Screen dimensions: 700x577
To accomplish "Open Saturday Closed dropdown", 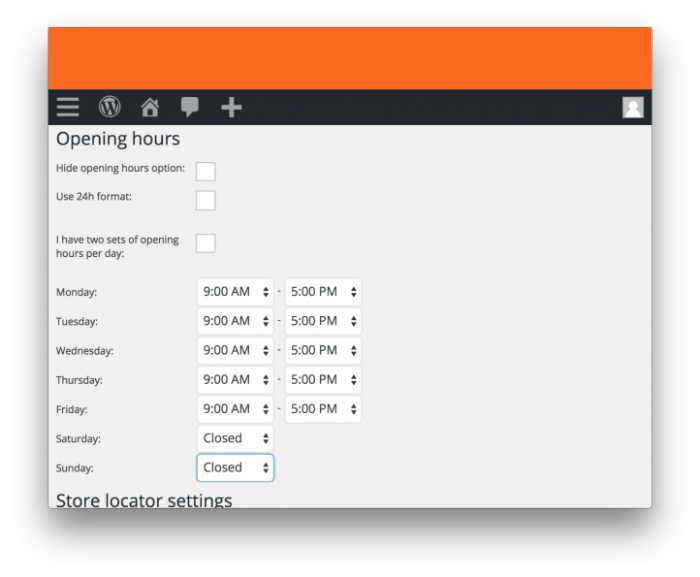I will click(x=235, y=438).
